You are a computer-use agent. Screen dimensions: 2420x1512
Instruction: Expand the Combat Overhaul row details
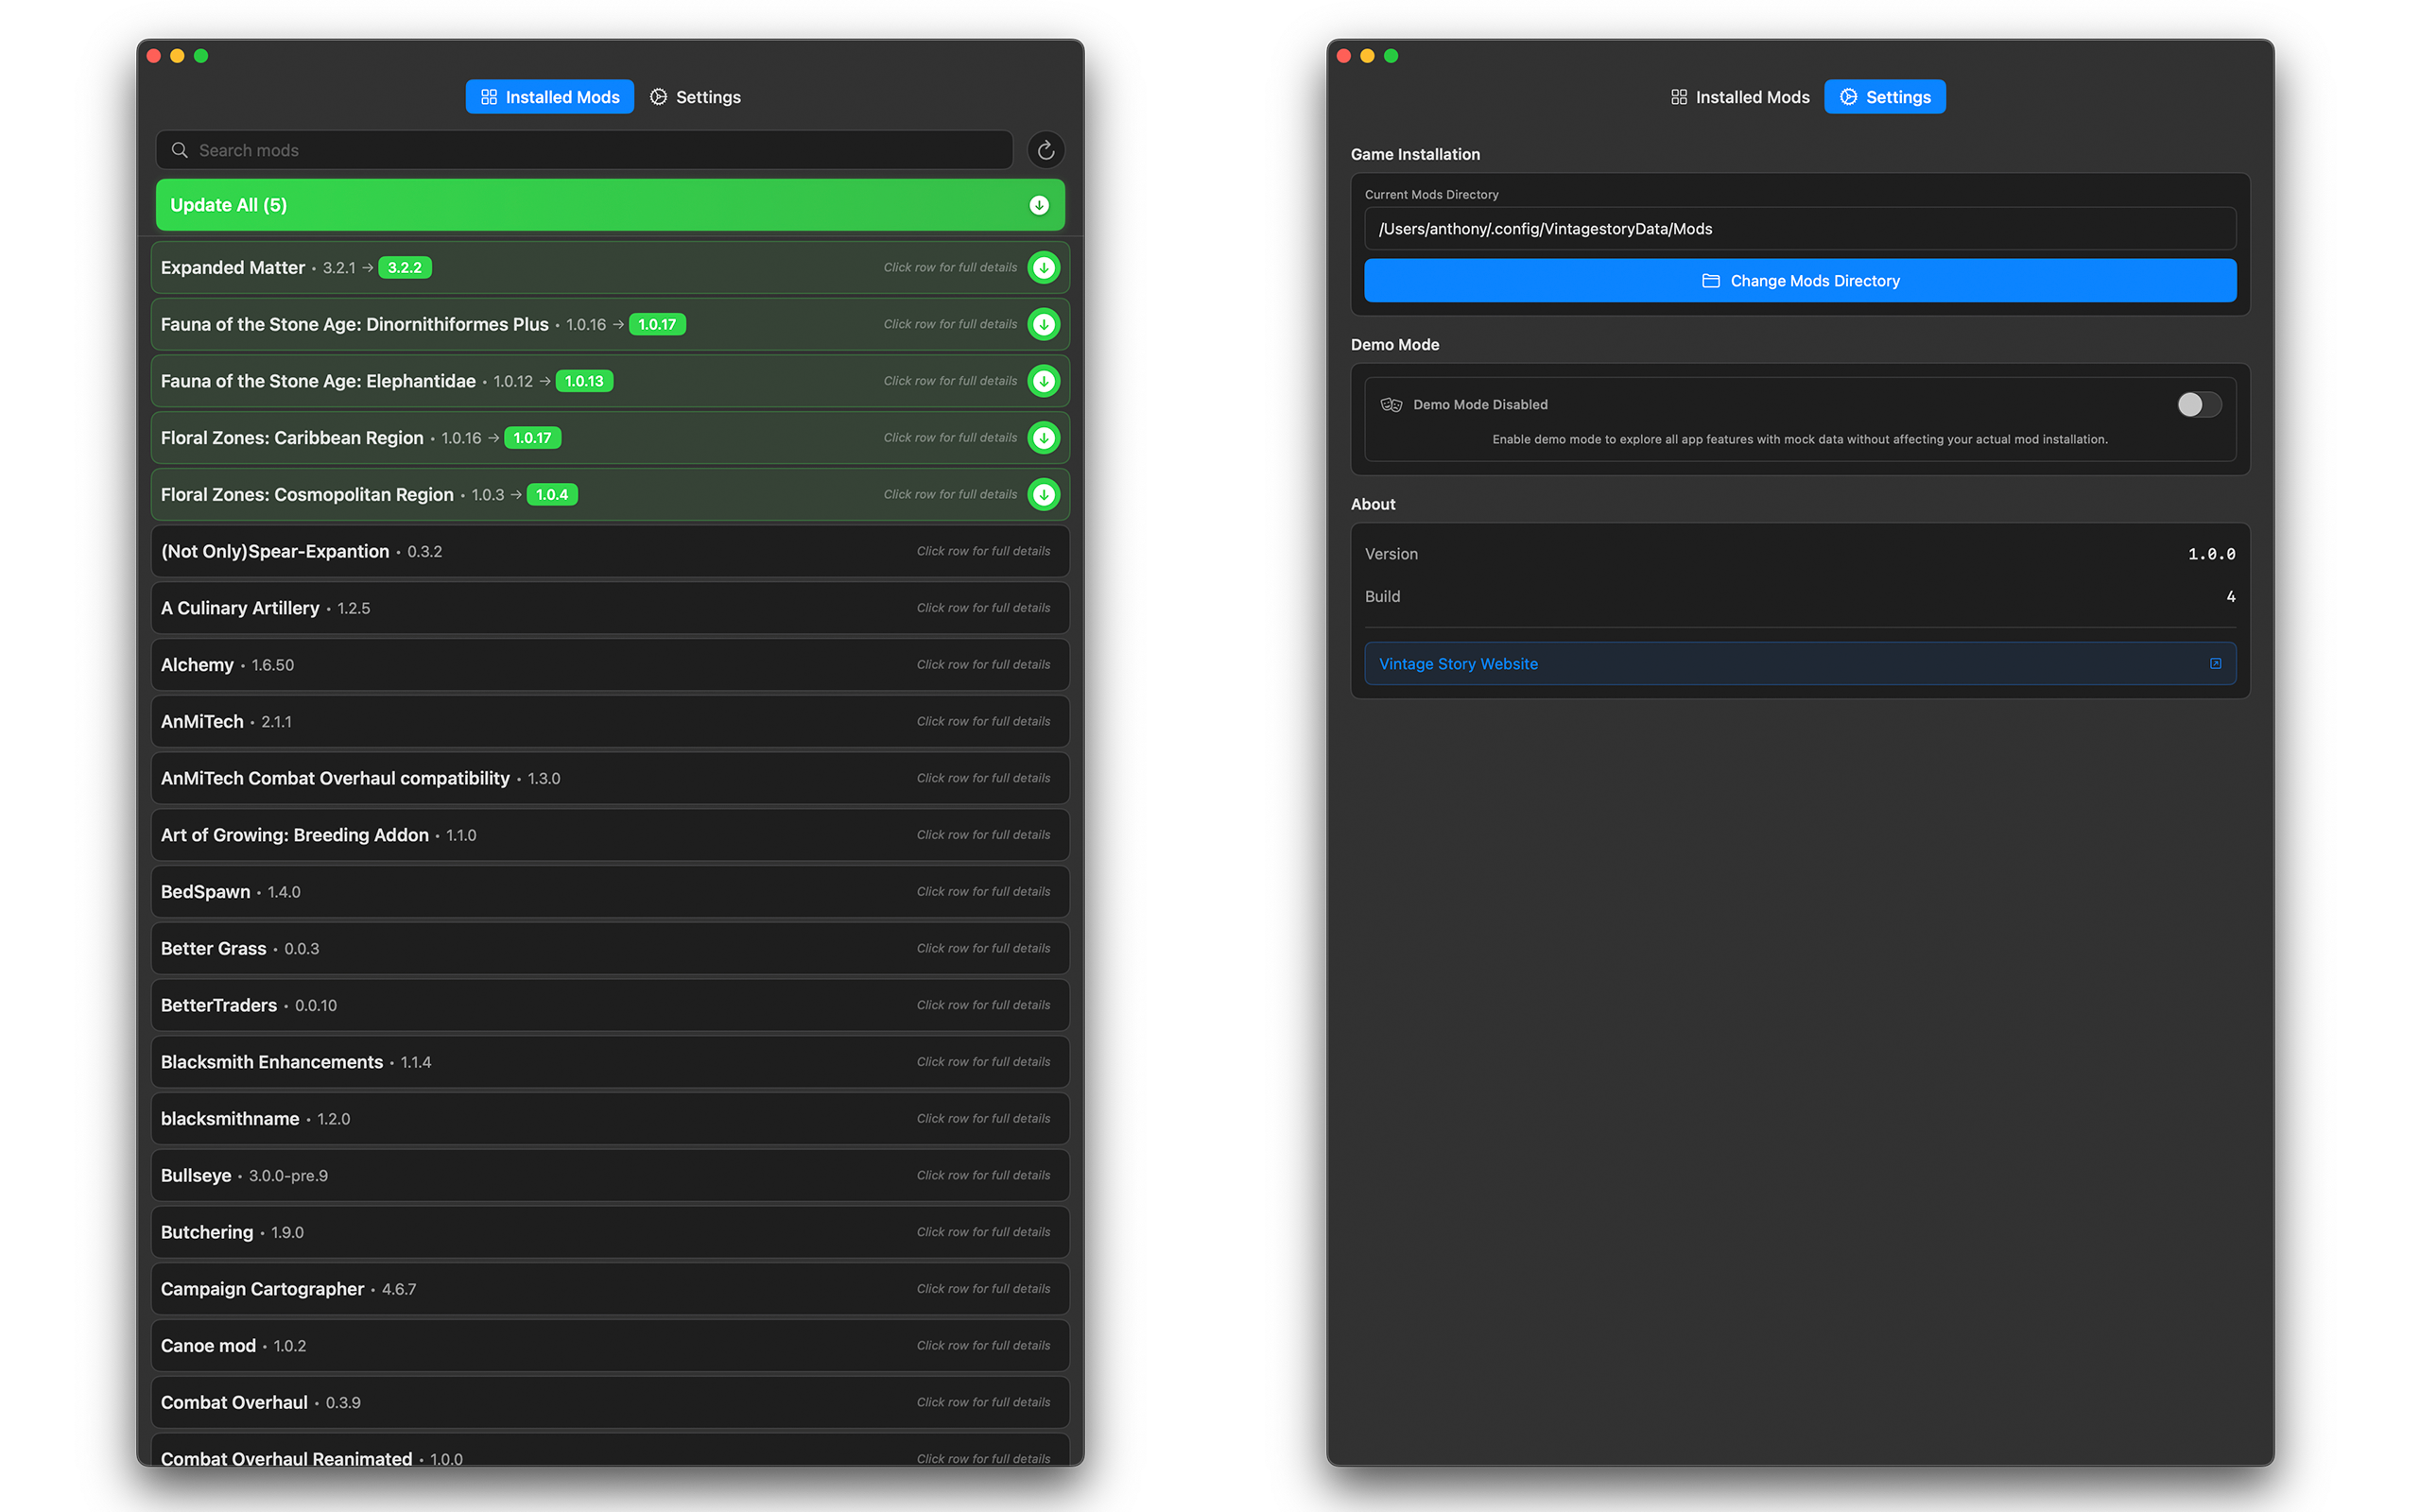pos(610,1402)
